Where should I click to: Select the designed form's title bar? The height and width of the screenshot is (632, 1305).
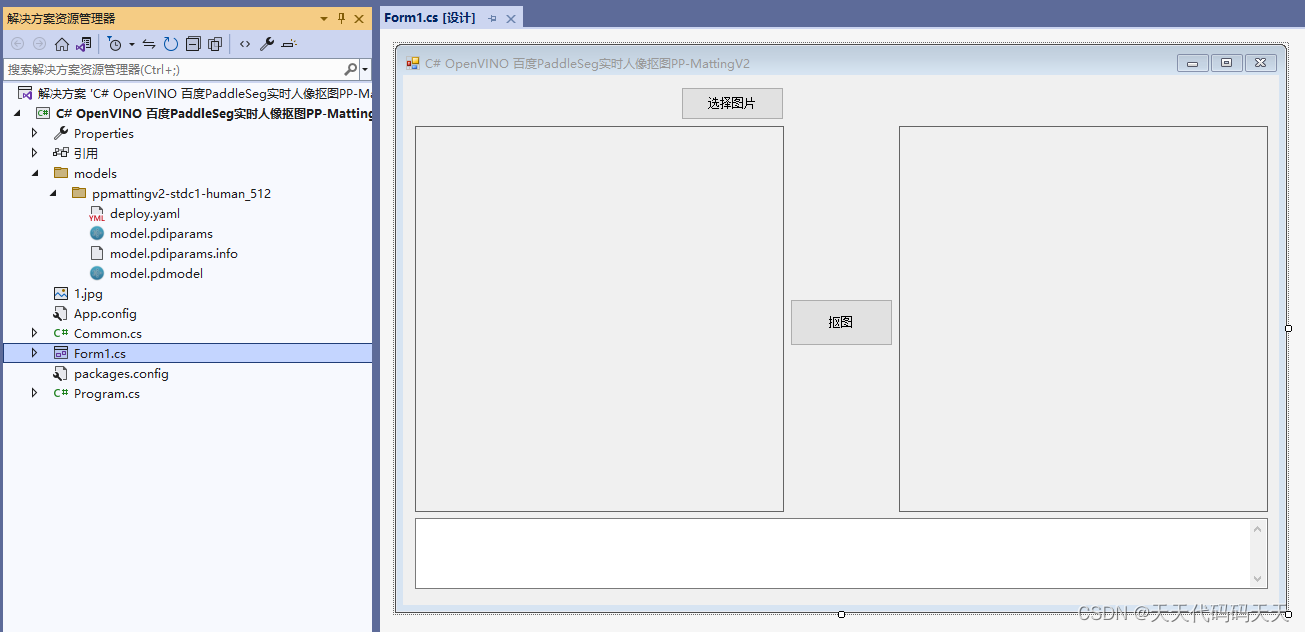pyautogui.click(x=839, y=63)
